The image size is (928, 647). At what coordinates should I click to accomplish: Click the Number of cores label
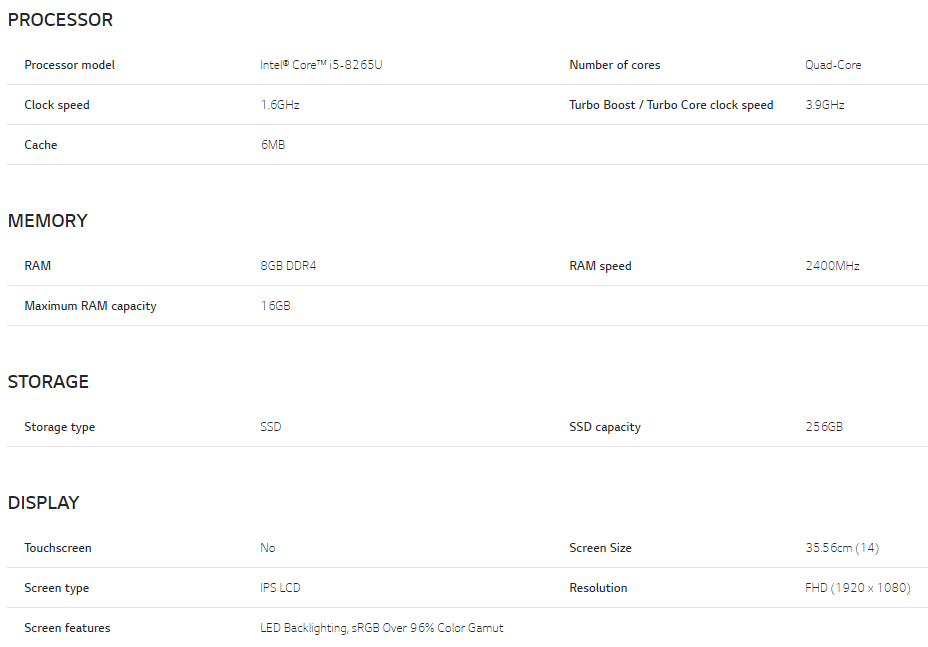coord(614,65)
